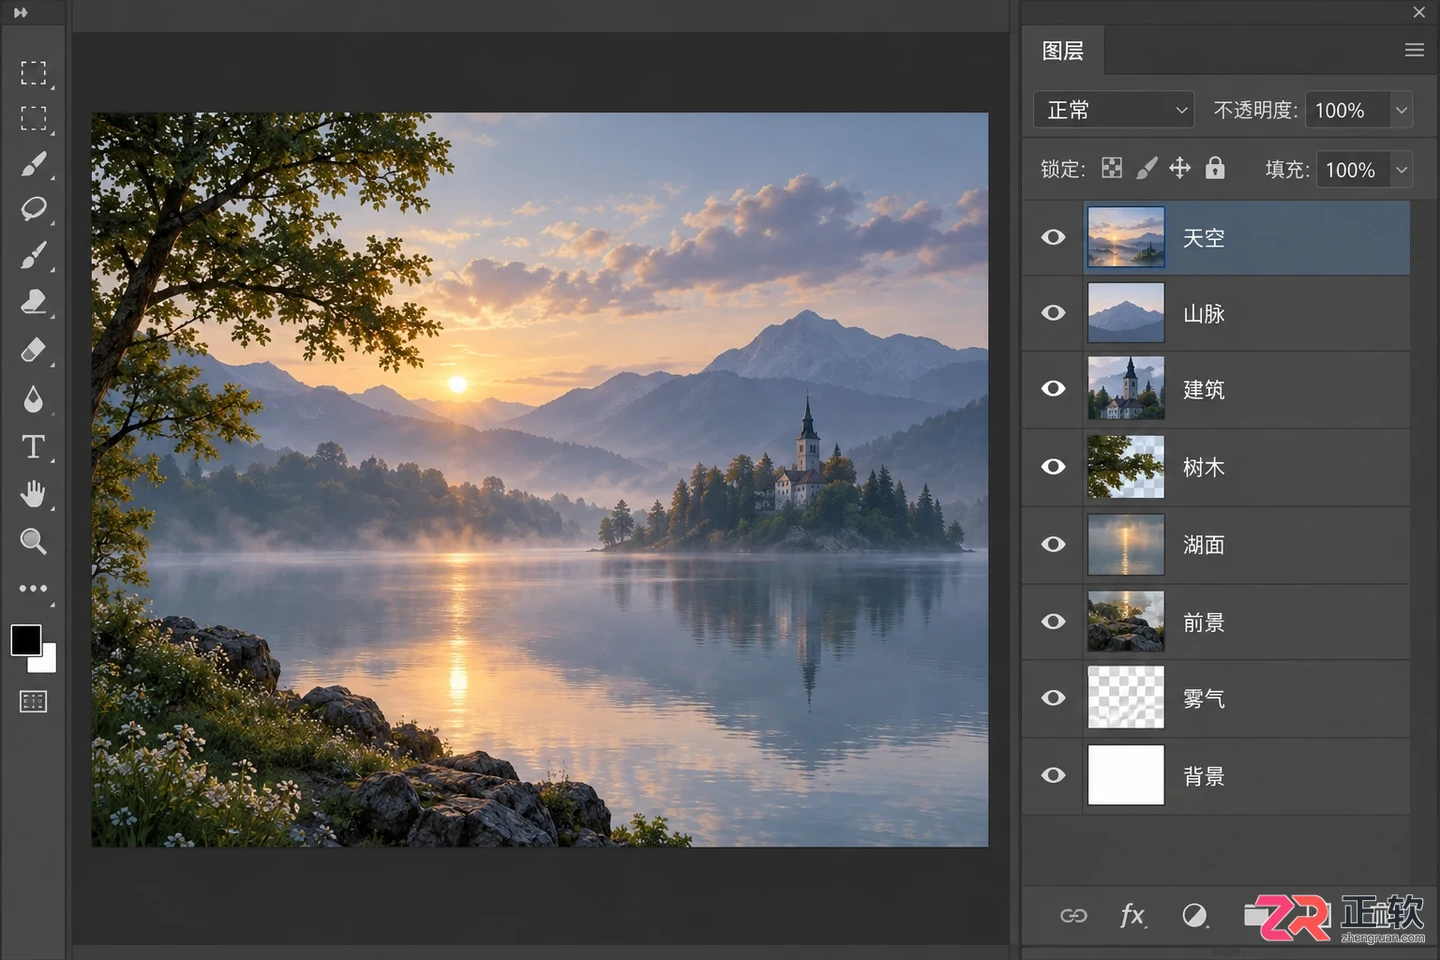Select the Eraser tool in toolbar
This screenshot has width=1440, height=960.
(33, 351)
